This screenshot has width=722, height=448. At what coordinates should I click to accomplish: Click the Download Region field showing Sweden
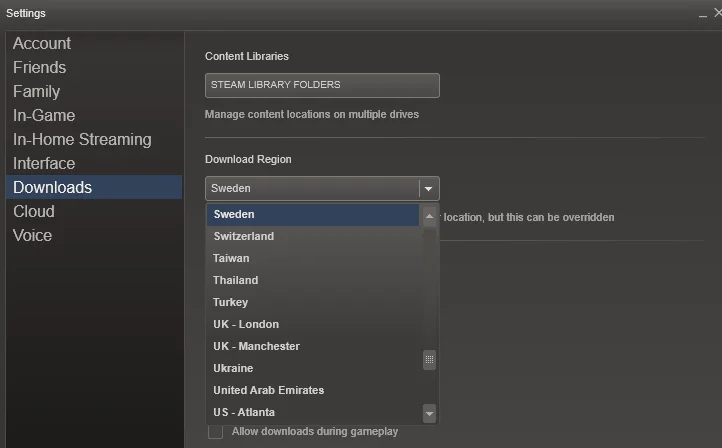tap(322, 188)
